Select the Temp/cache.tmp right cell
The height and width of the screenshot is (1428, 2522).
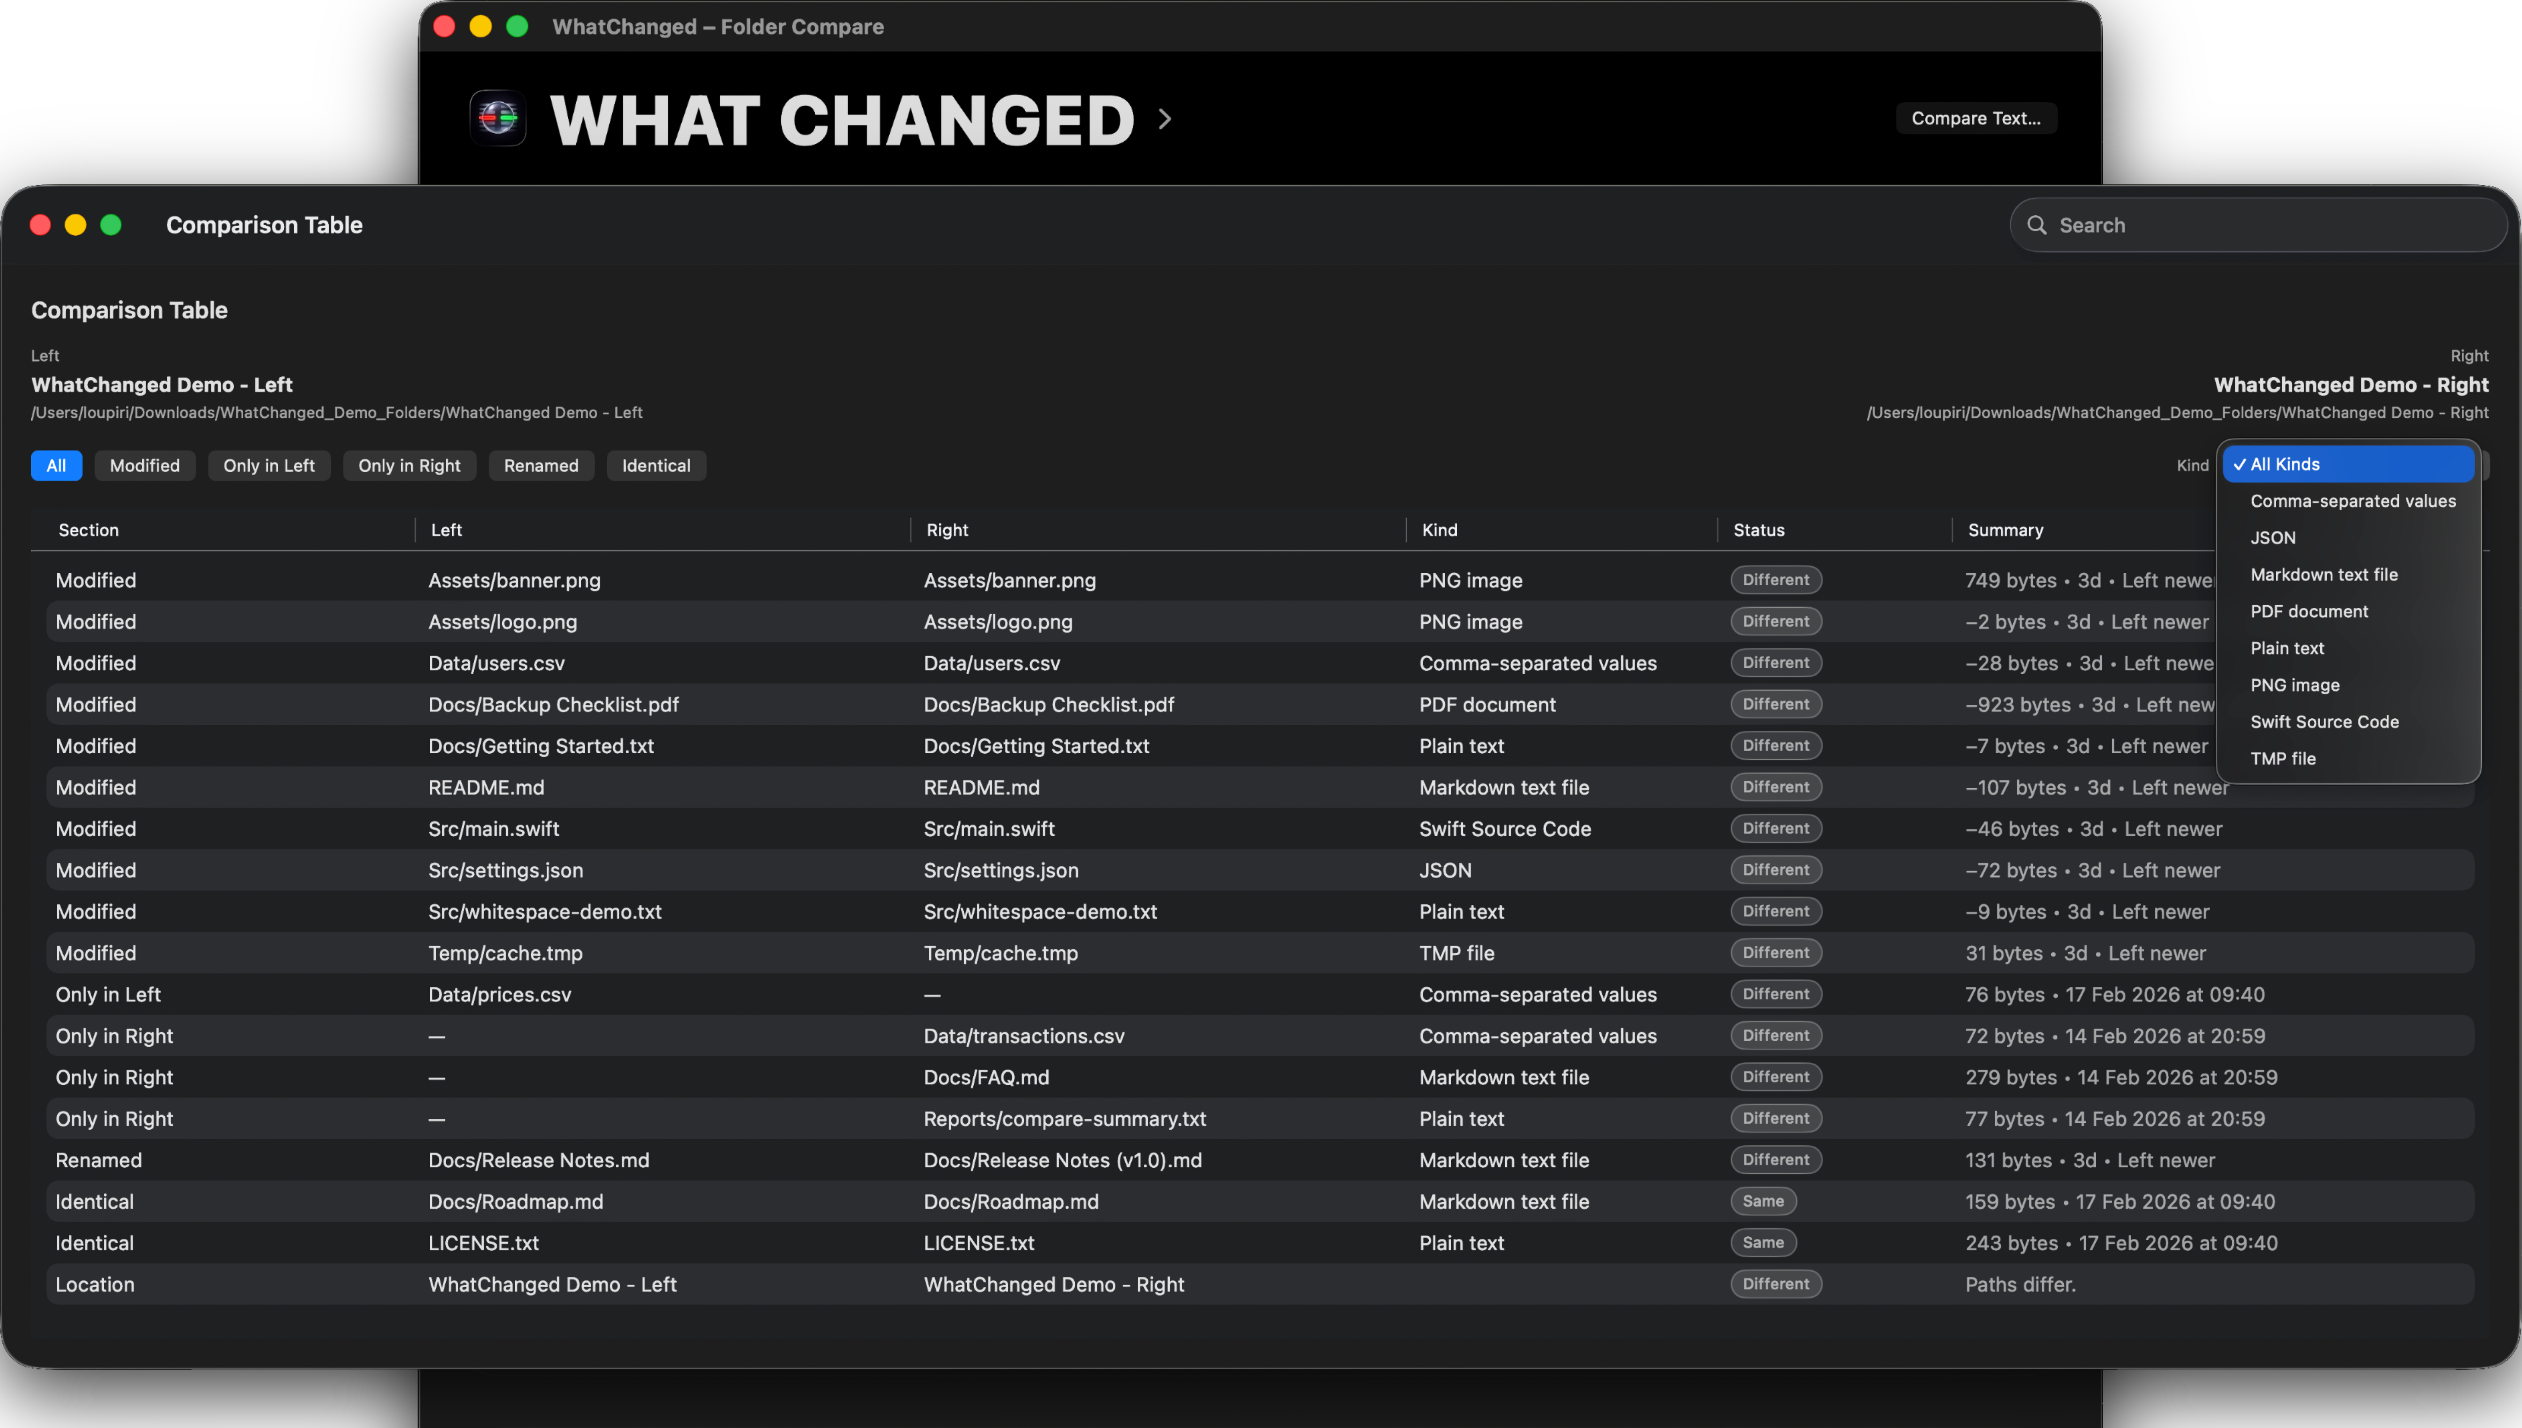[1000, 954]
